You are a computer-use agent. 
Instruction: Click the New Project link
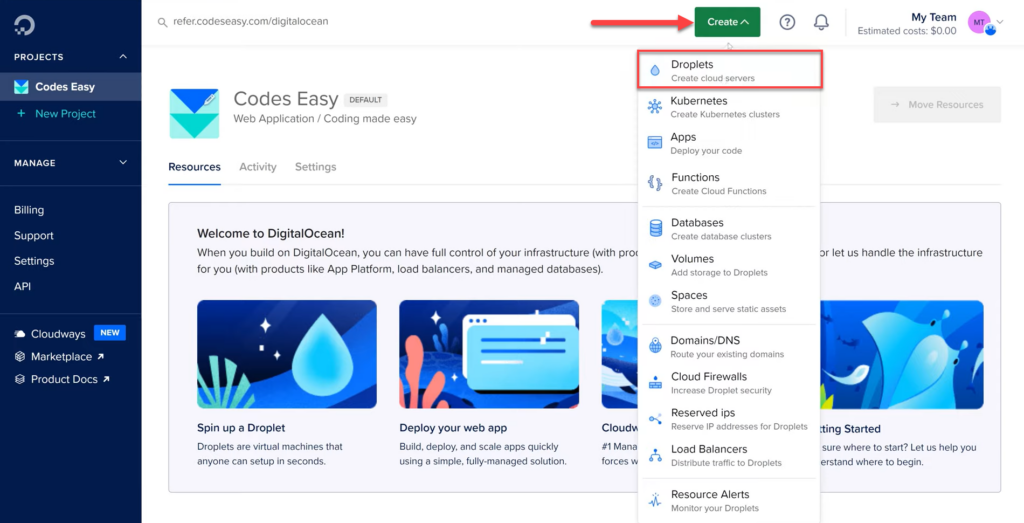click(65, 114)
